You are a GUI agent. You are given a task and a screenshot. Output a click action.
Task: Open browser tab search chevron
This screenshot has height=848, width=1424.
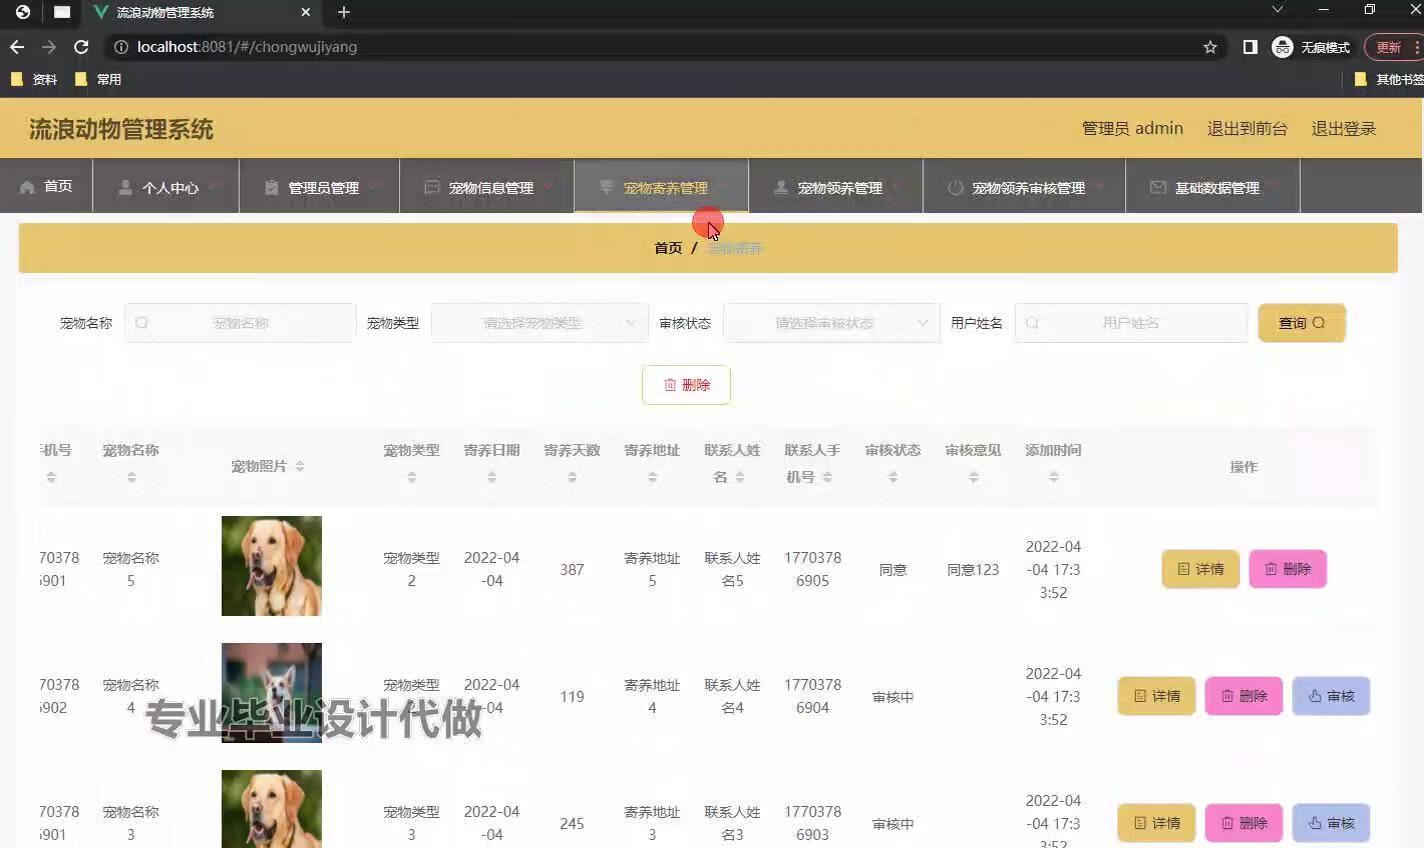1277,10
